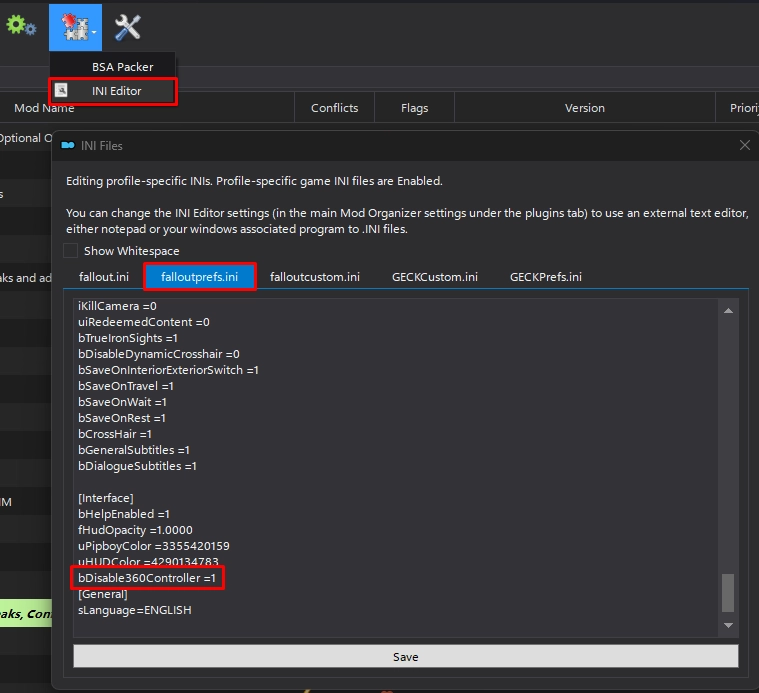
Task: Click the bHelpEnabled =1 line
Action: click(124, 513)
